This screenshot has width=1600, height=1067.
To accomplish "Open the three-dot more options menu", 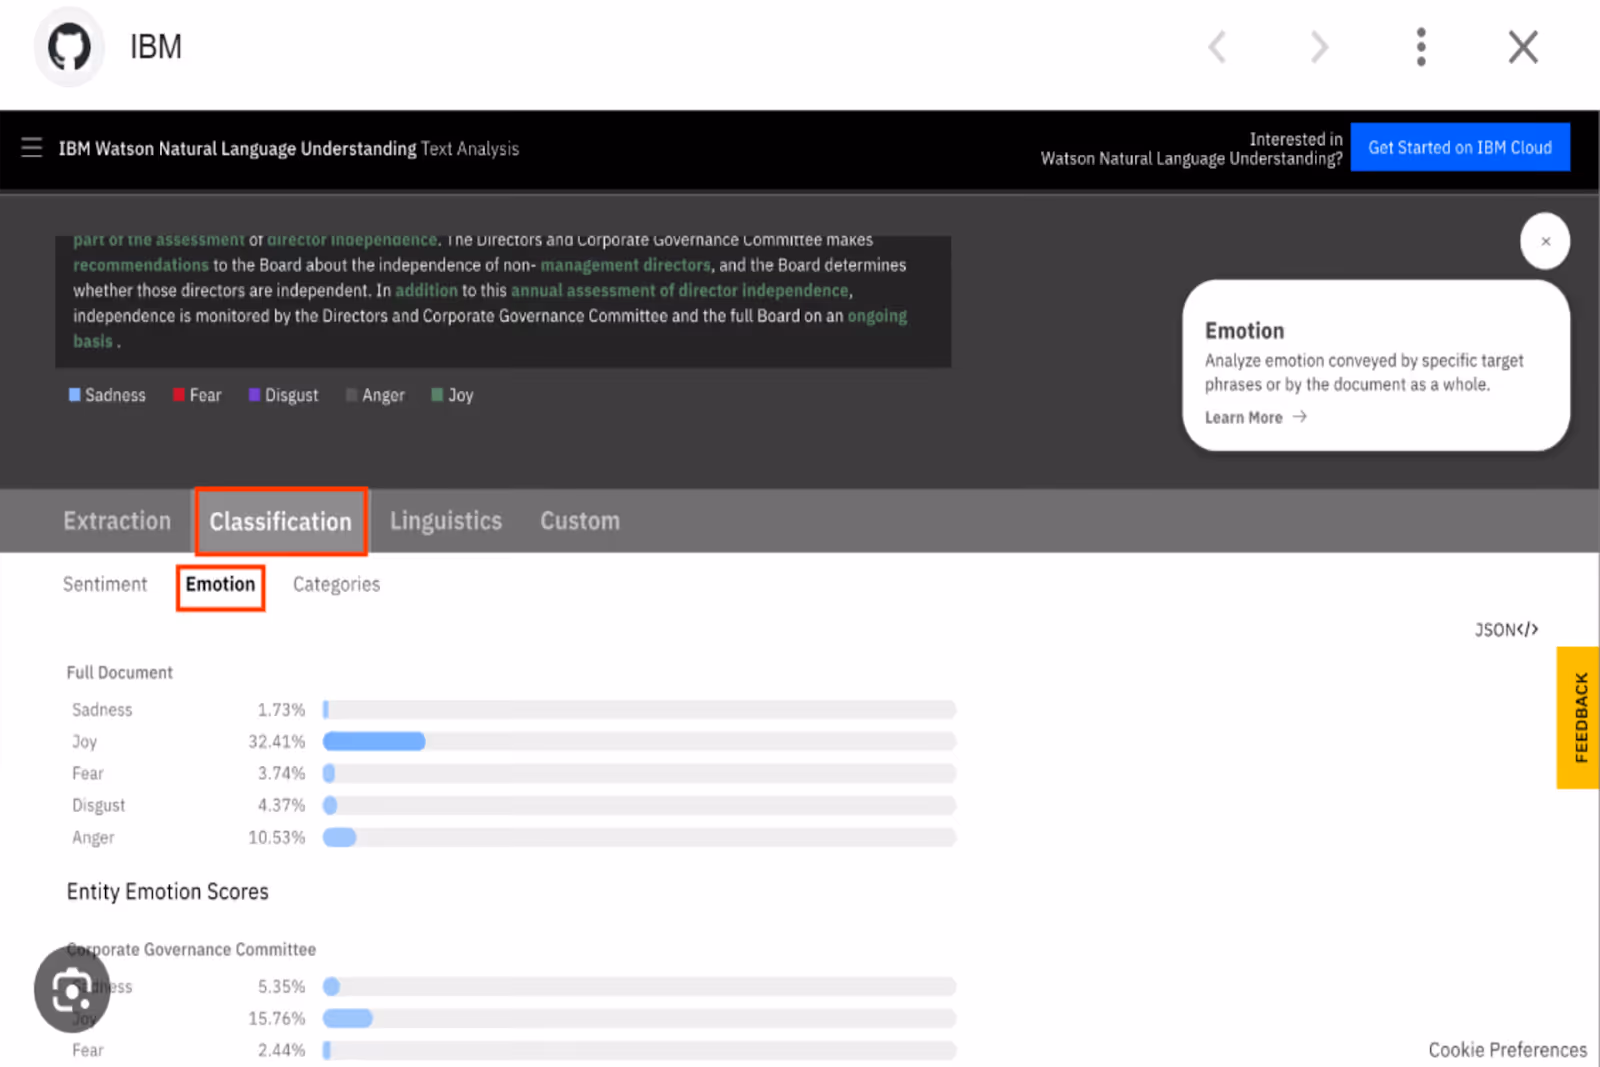I will (x=1421, y=47).
